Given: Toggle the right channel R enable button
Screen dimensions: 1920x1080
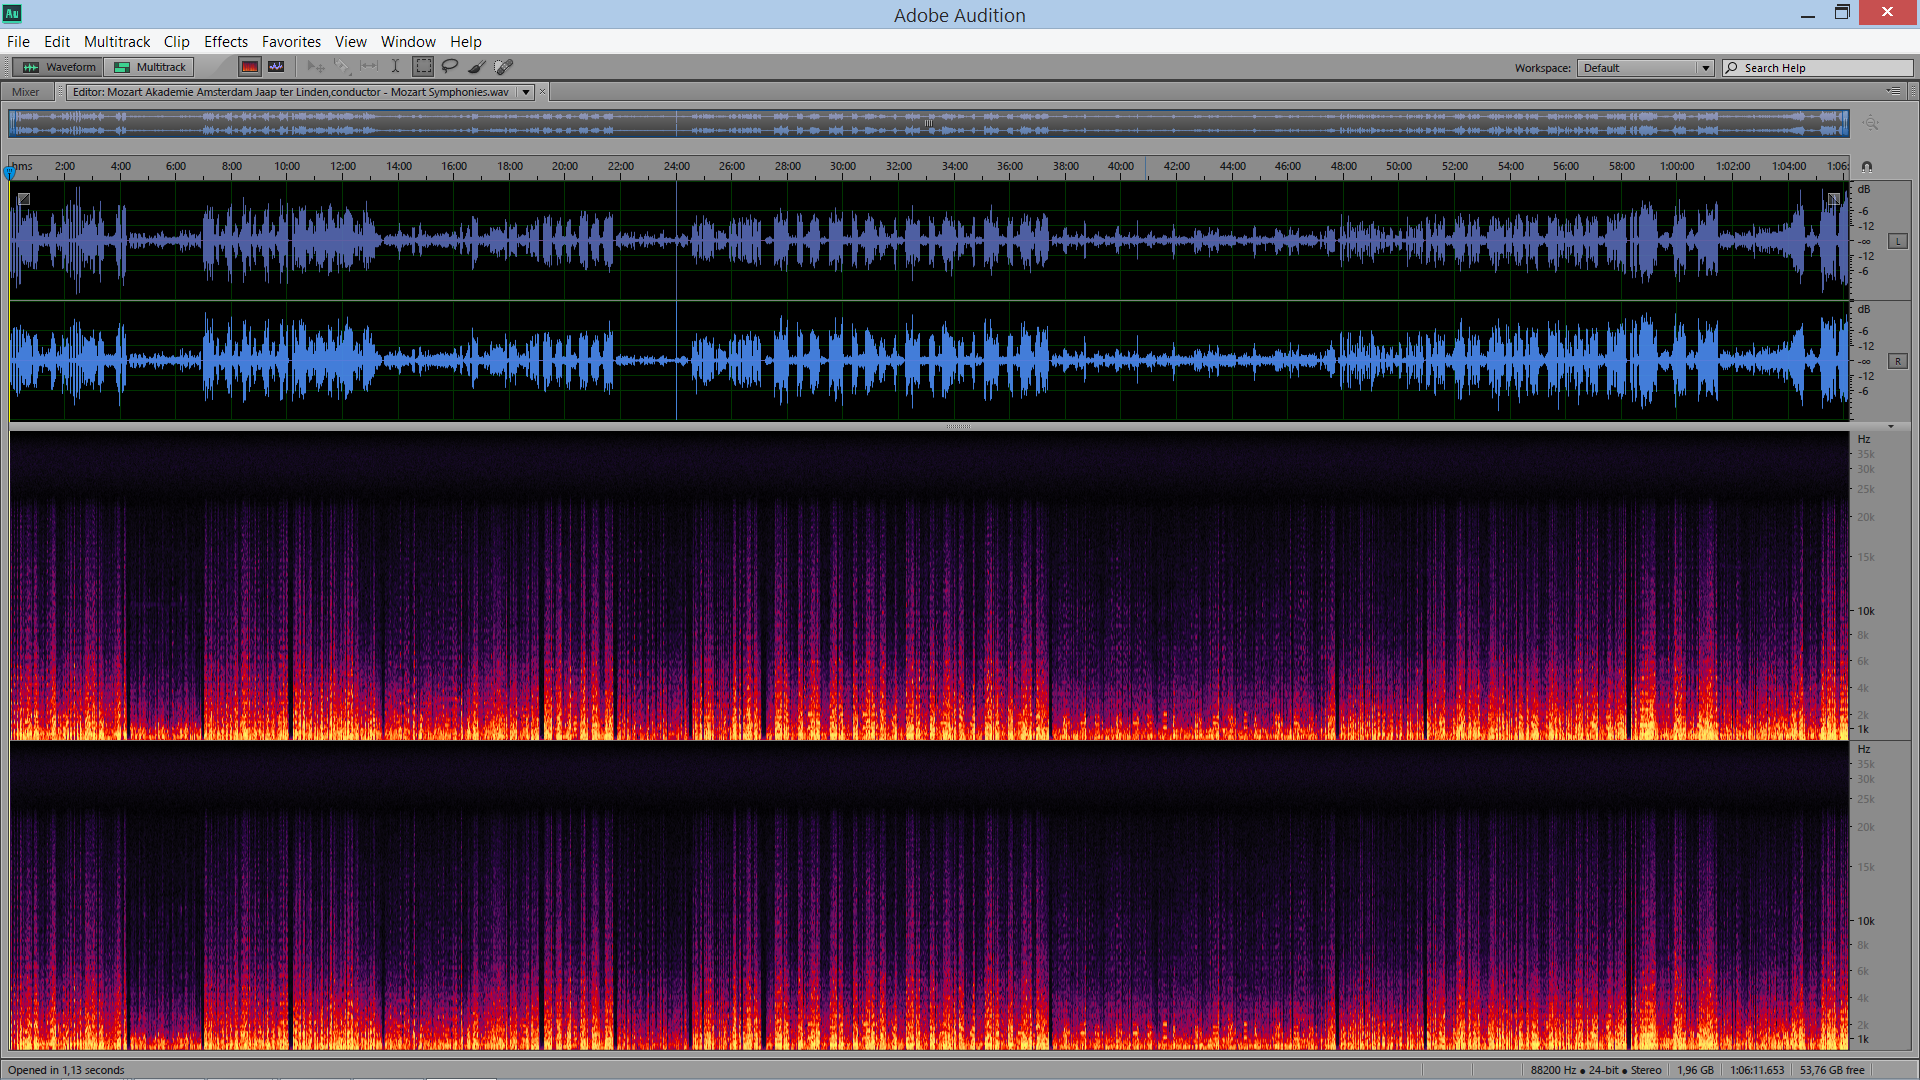Looking at the screenshot, I should tap(1897, 361).
